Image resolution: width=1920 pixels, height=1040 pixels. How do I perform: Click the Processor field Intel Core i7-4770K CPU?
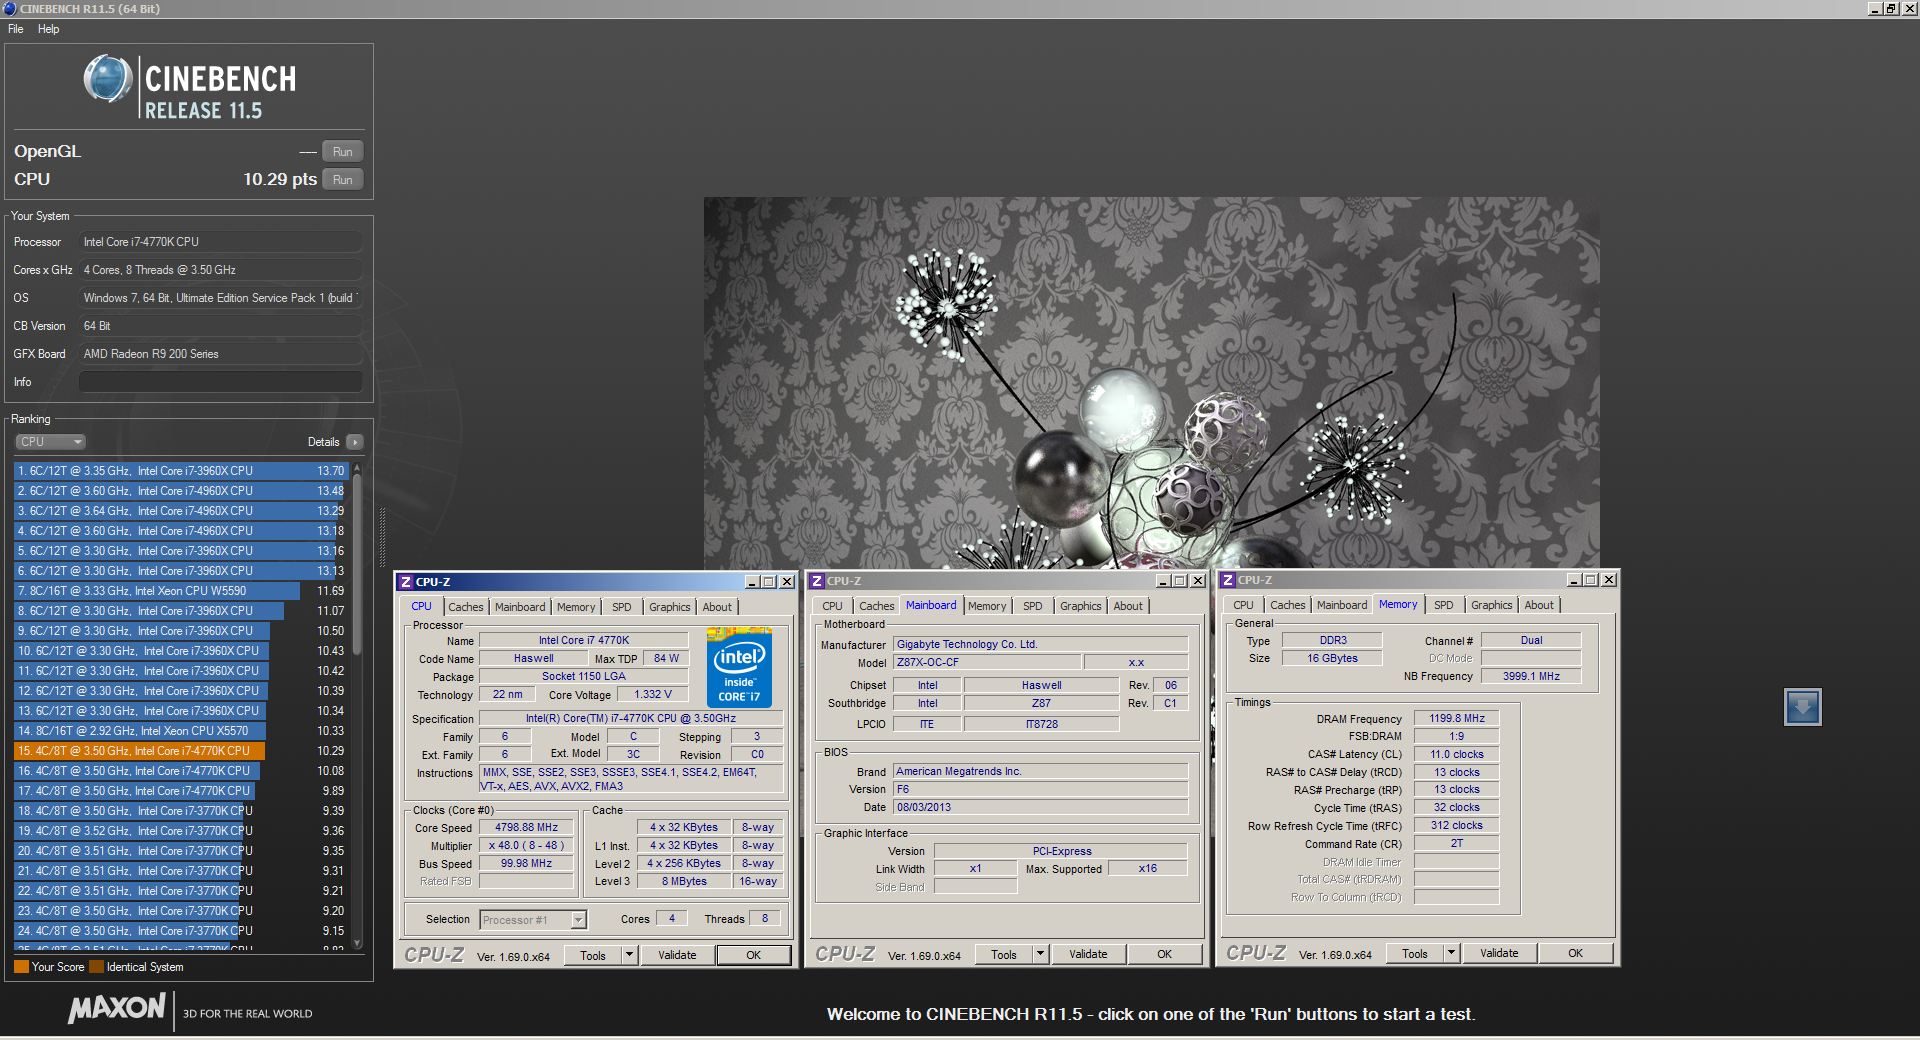coord(221,242)
